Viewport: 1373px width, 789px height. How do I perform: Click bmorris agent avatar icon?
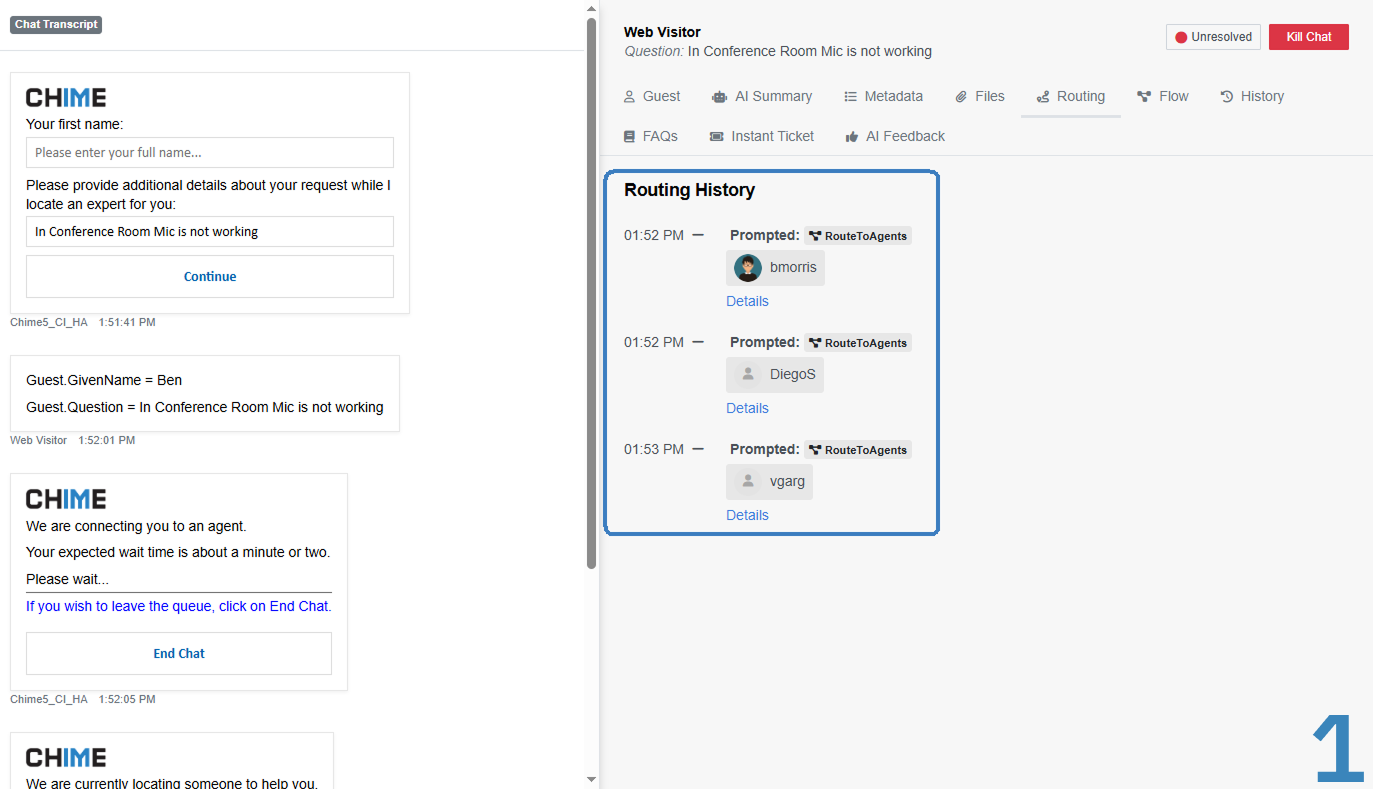[x=748, y=268]
